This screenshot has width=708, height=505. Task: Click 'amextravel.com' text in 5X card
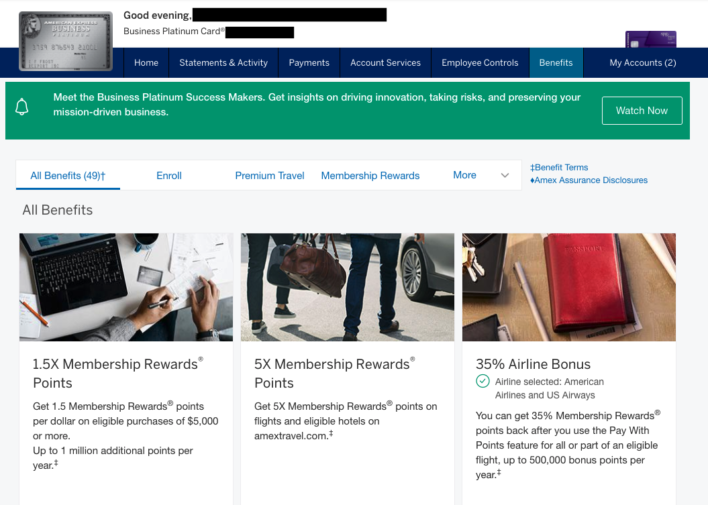tap(291, 436)
